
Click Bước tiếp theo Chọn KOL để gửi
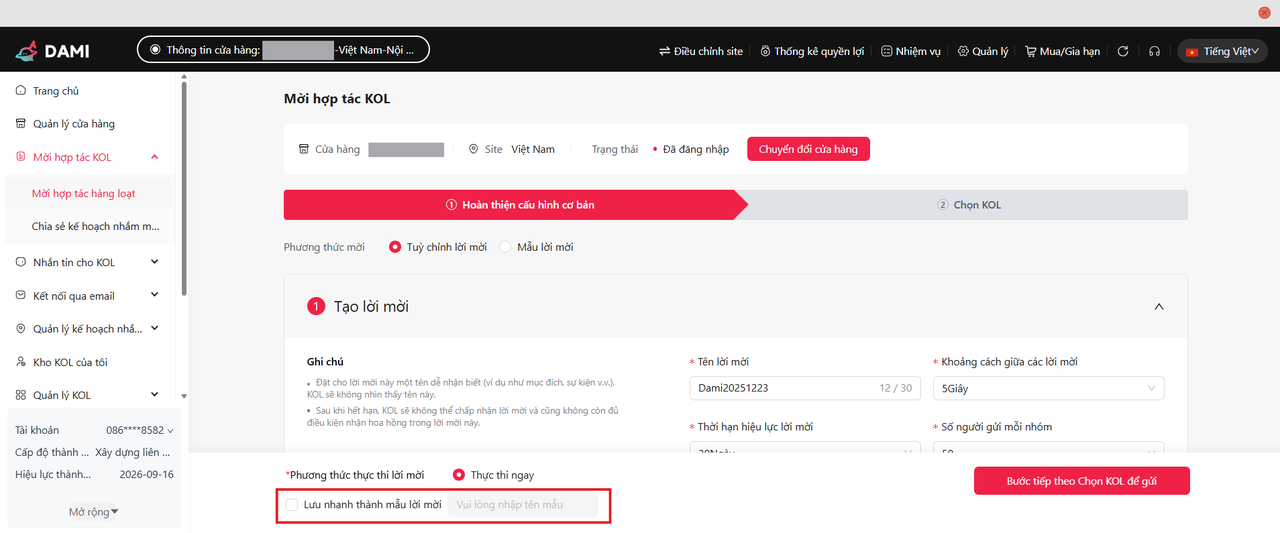pyautogui.click(x=1081, y=481)
